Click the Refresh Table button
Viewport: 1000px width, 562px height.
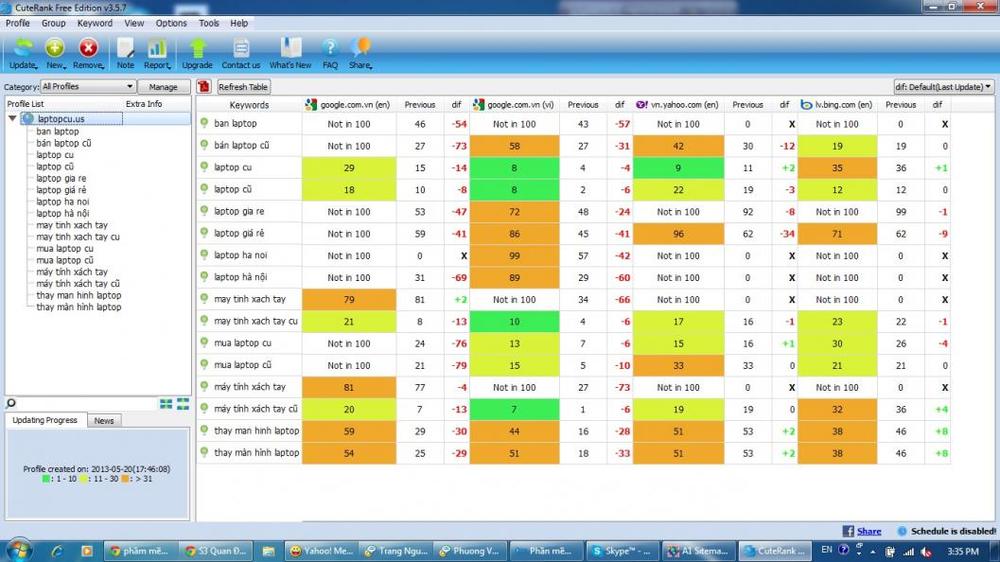(x=243, y=87)
